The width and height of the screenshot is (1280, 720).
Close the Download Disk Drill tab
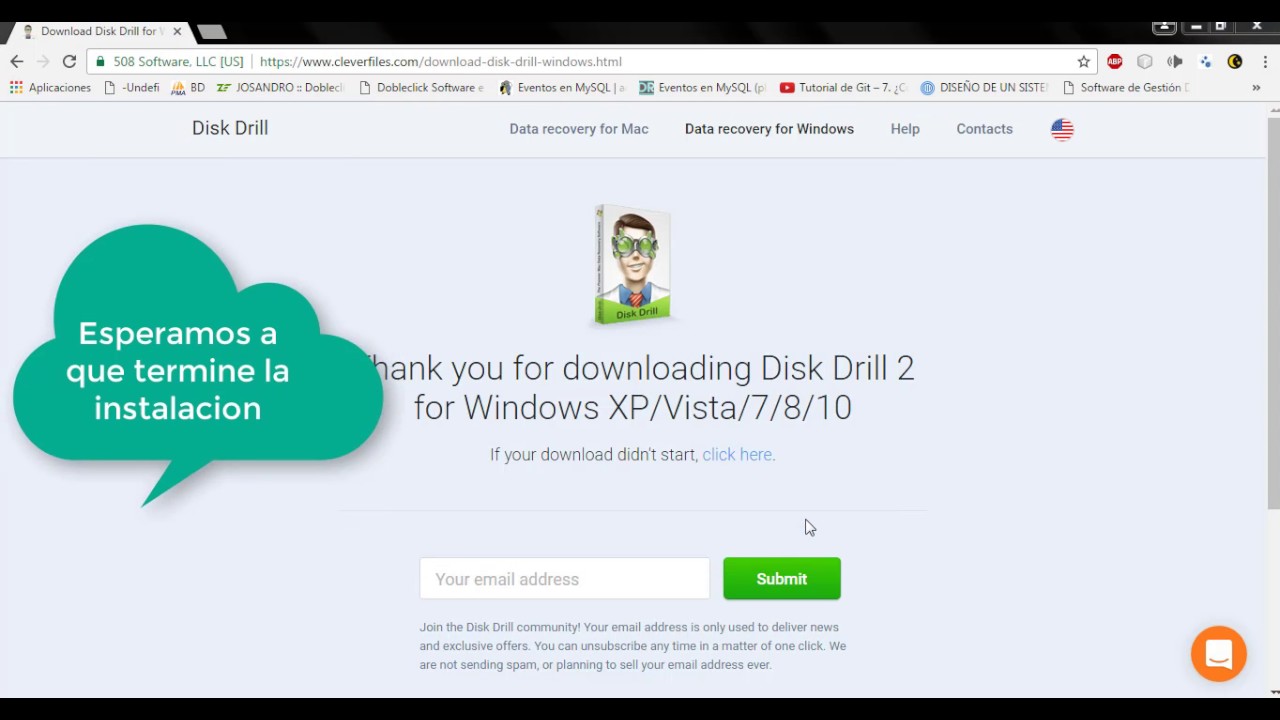pyautogui.click(x=177, y=32)
